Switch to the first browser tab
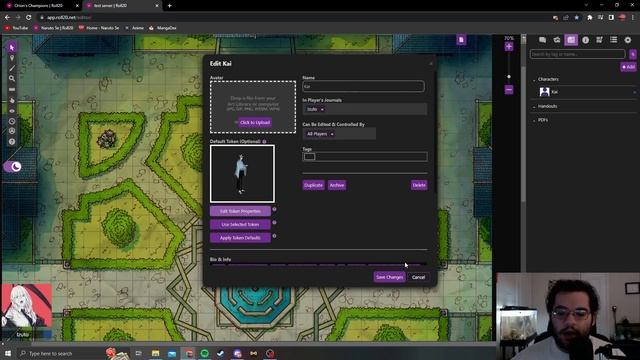Image resolution: width=640 pixels, height=360 pixels. pos(41,6)
